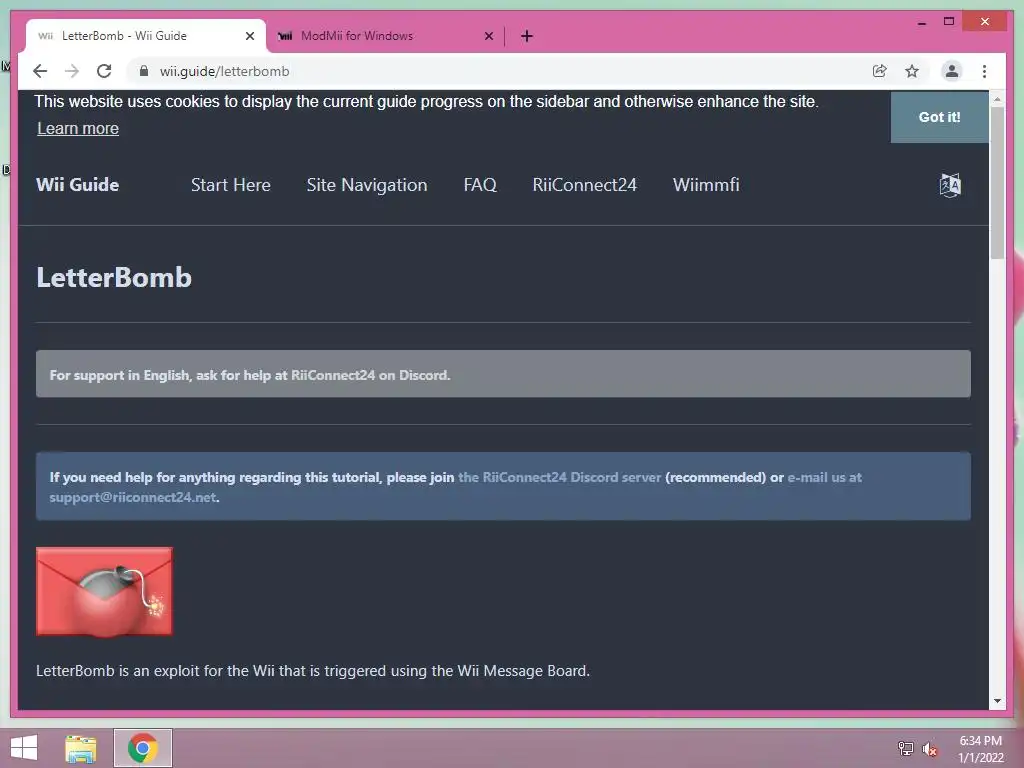Open the network tray icon

click(906, 748)
